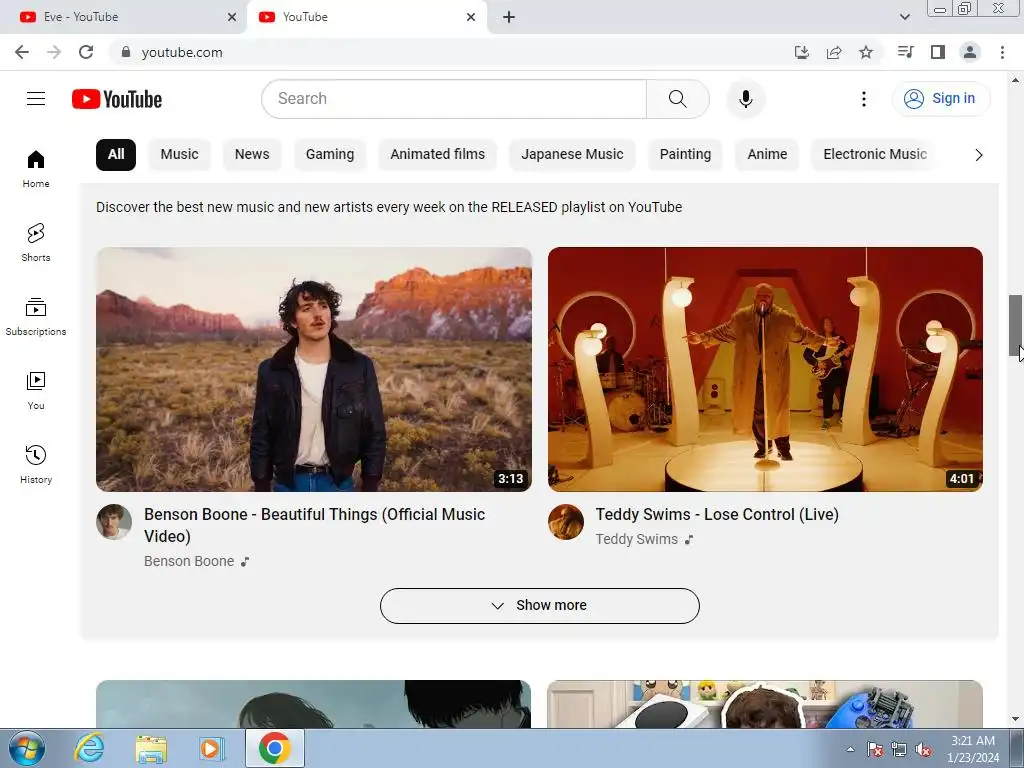Click muted volume tray icon
The image size is (1024, 768).
click(923, 750)
